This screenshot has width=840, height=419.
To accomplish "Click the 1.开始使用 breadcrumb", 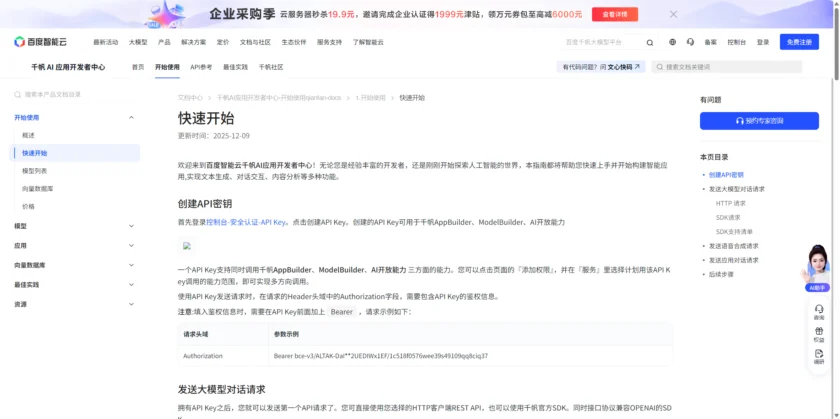I will click(370, 98).
